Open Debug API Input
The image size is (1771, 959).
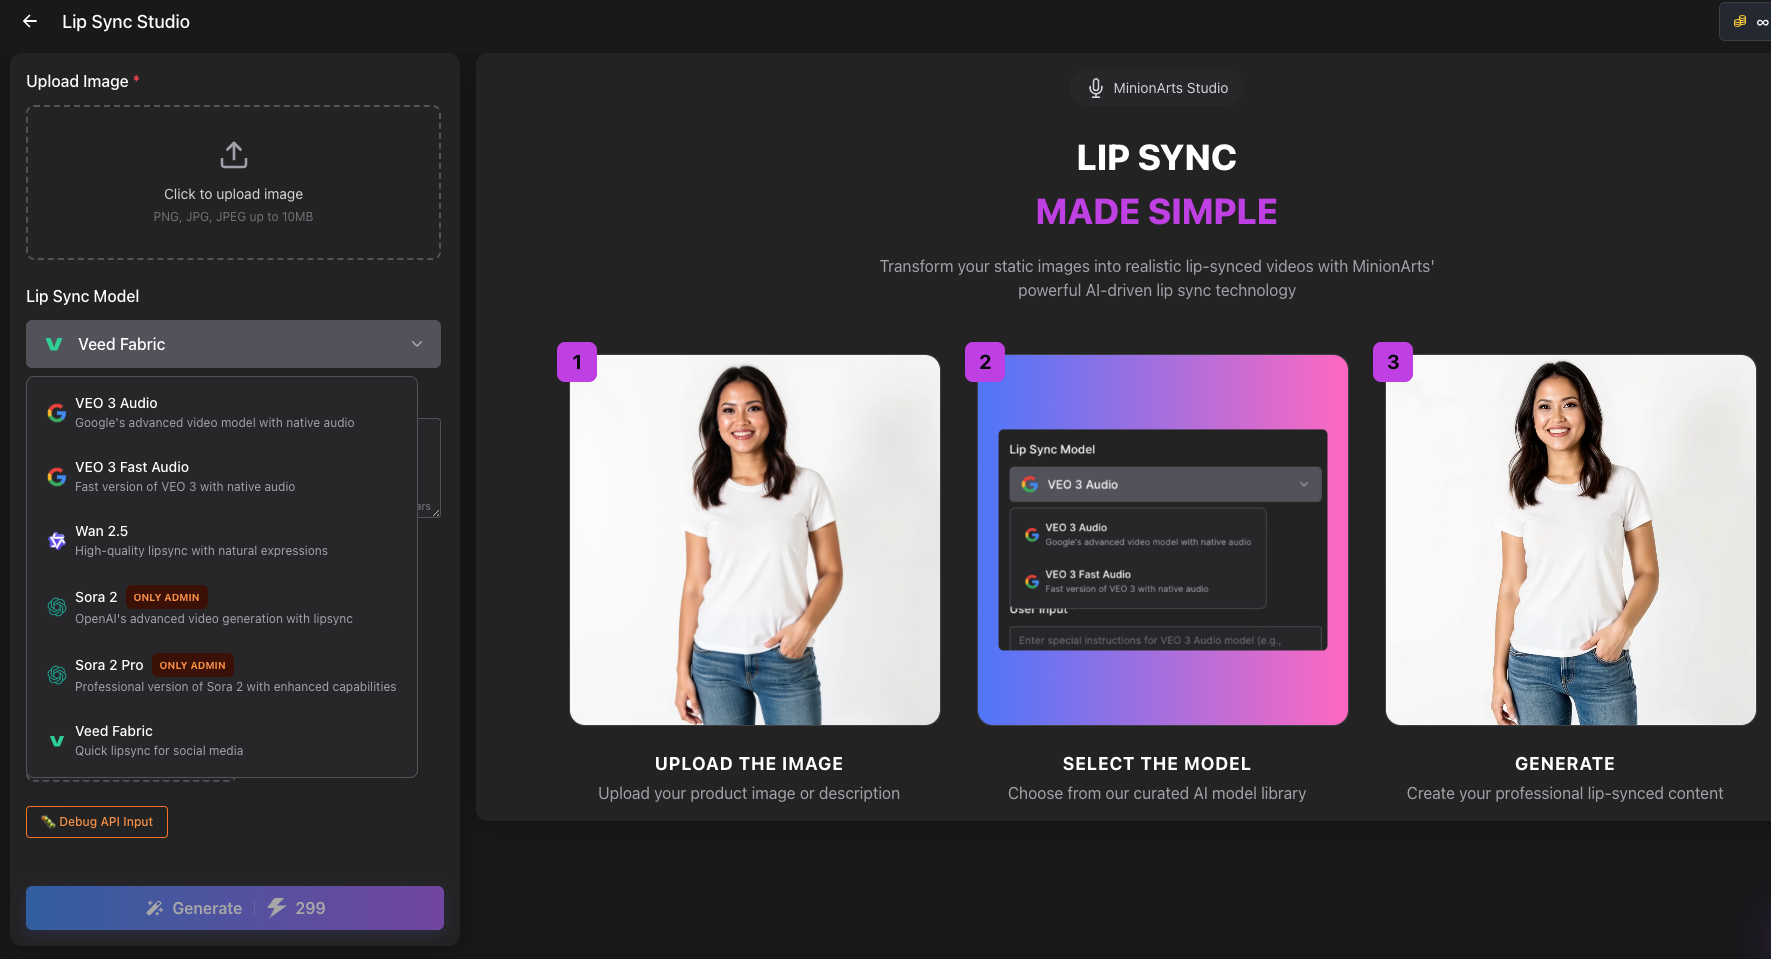tap(96, 821)
